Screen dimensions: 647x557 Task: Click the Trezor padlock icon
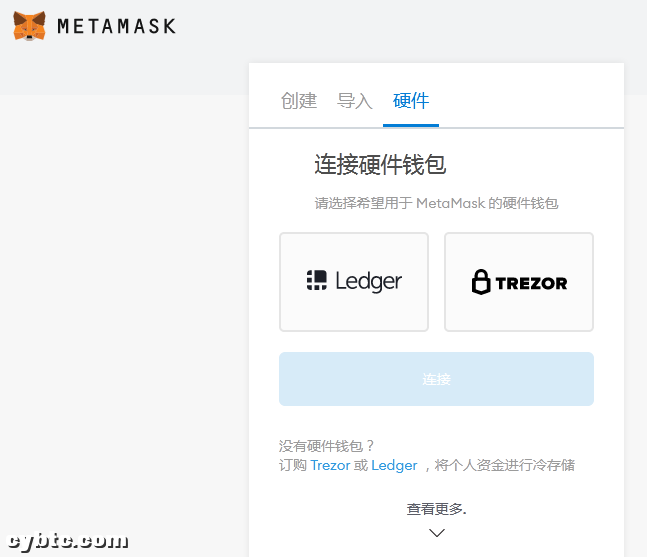(481, 282)
